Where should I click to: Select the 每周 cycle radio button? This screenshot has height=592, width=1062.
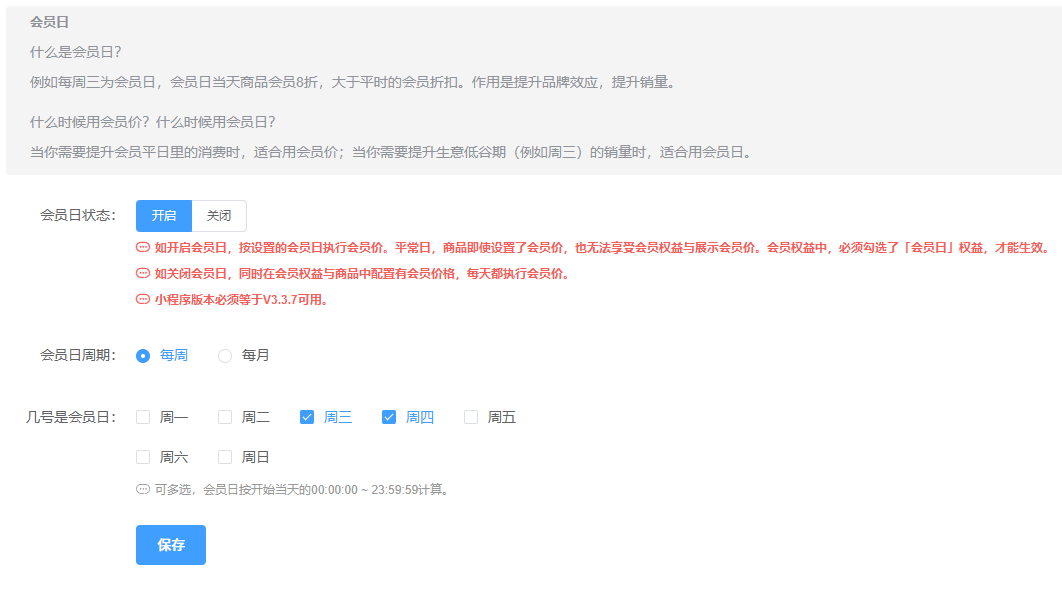143,356
